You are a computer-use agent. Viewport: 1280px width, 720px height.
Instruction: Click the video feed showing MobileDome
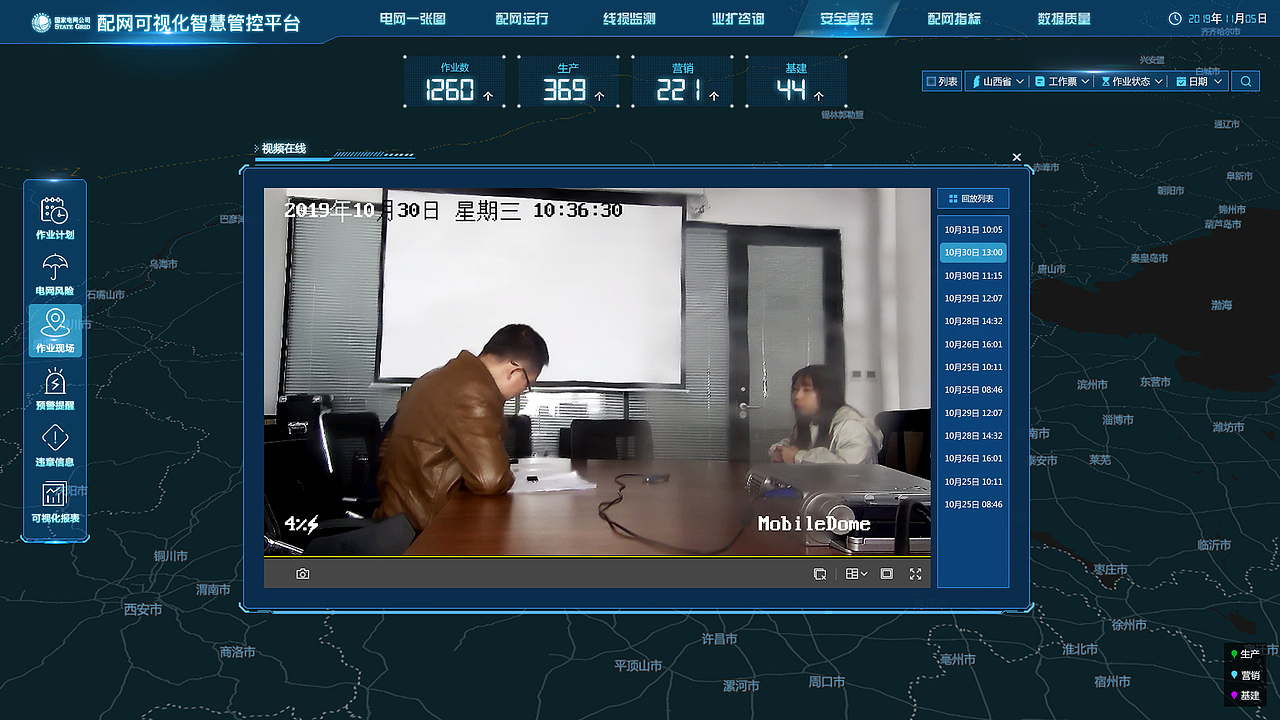coord(597,371)
